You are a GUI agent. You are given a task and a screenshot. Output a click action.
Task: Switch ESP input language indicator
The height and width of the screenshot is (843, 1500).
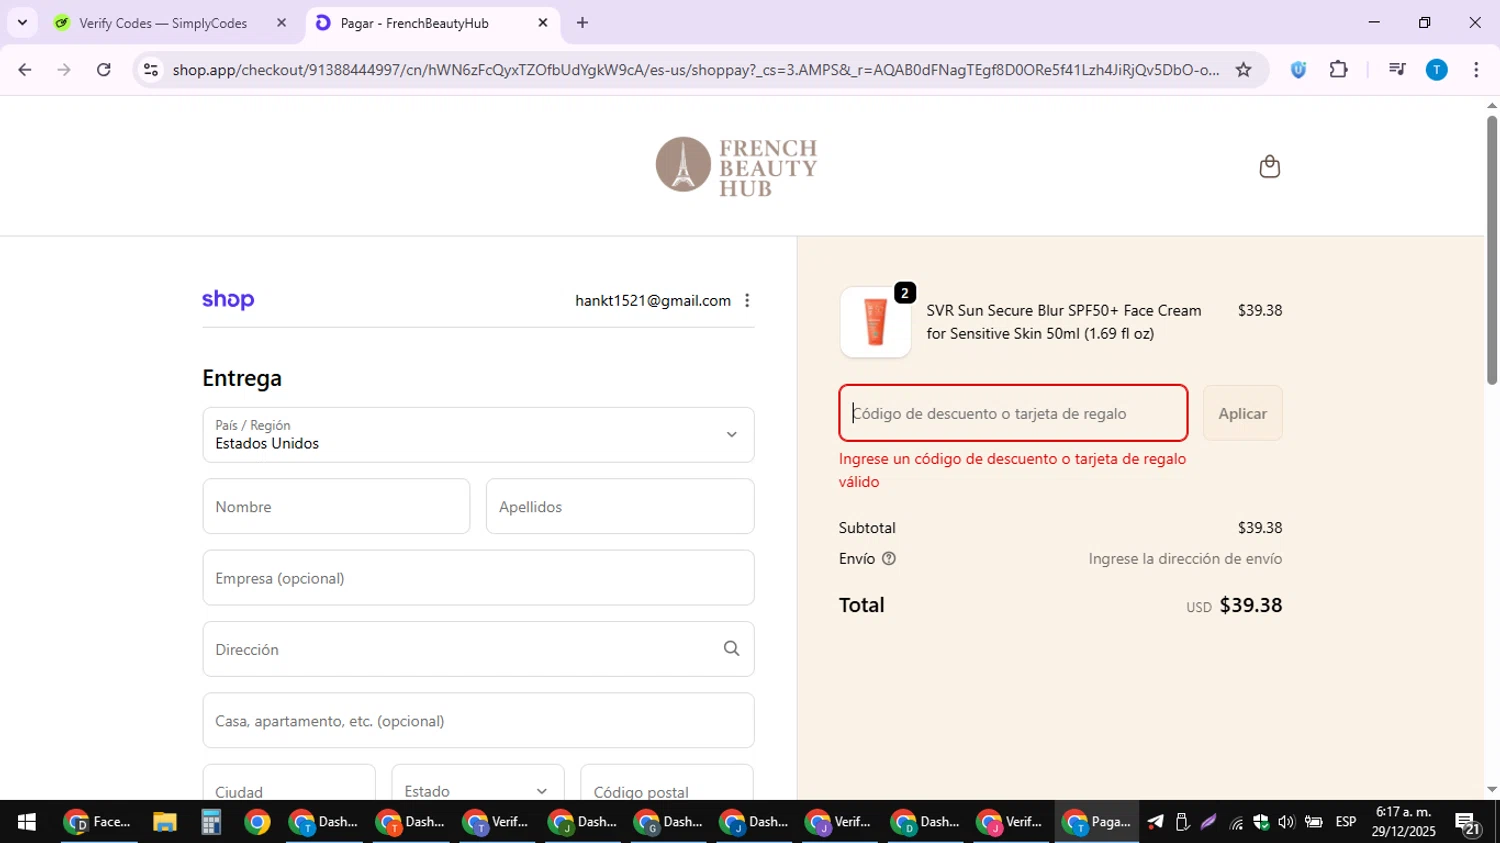(x=1346, y=822)
